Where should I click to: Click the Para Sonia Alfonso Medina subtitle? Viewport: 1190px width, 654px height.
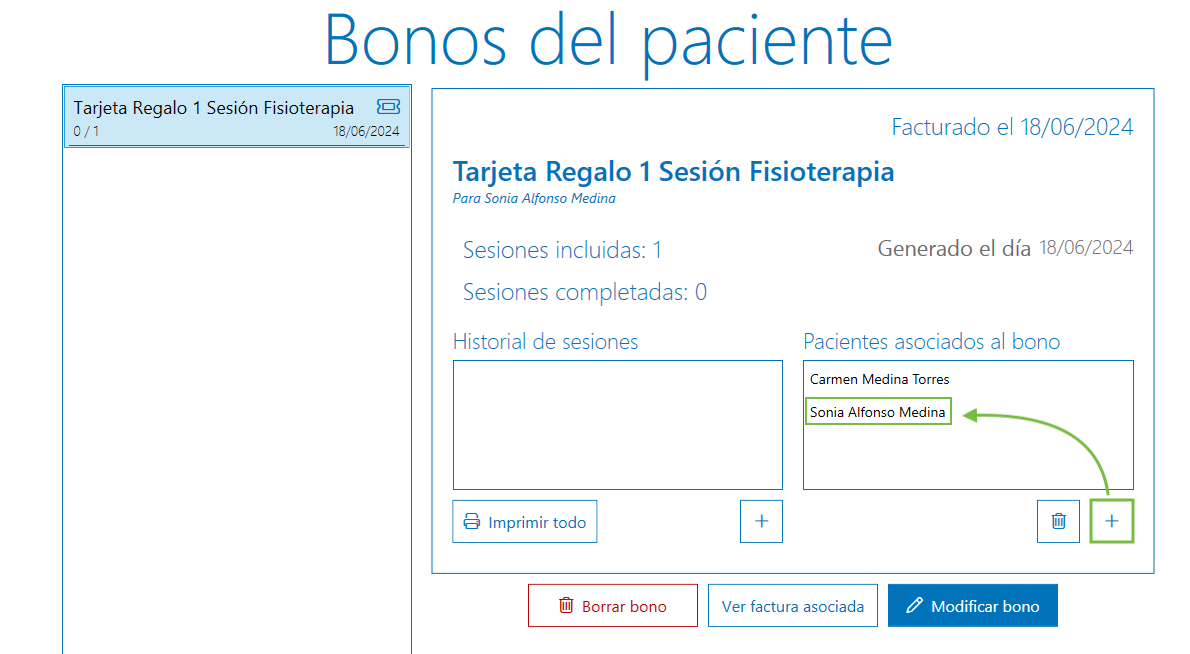point(534,199)
